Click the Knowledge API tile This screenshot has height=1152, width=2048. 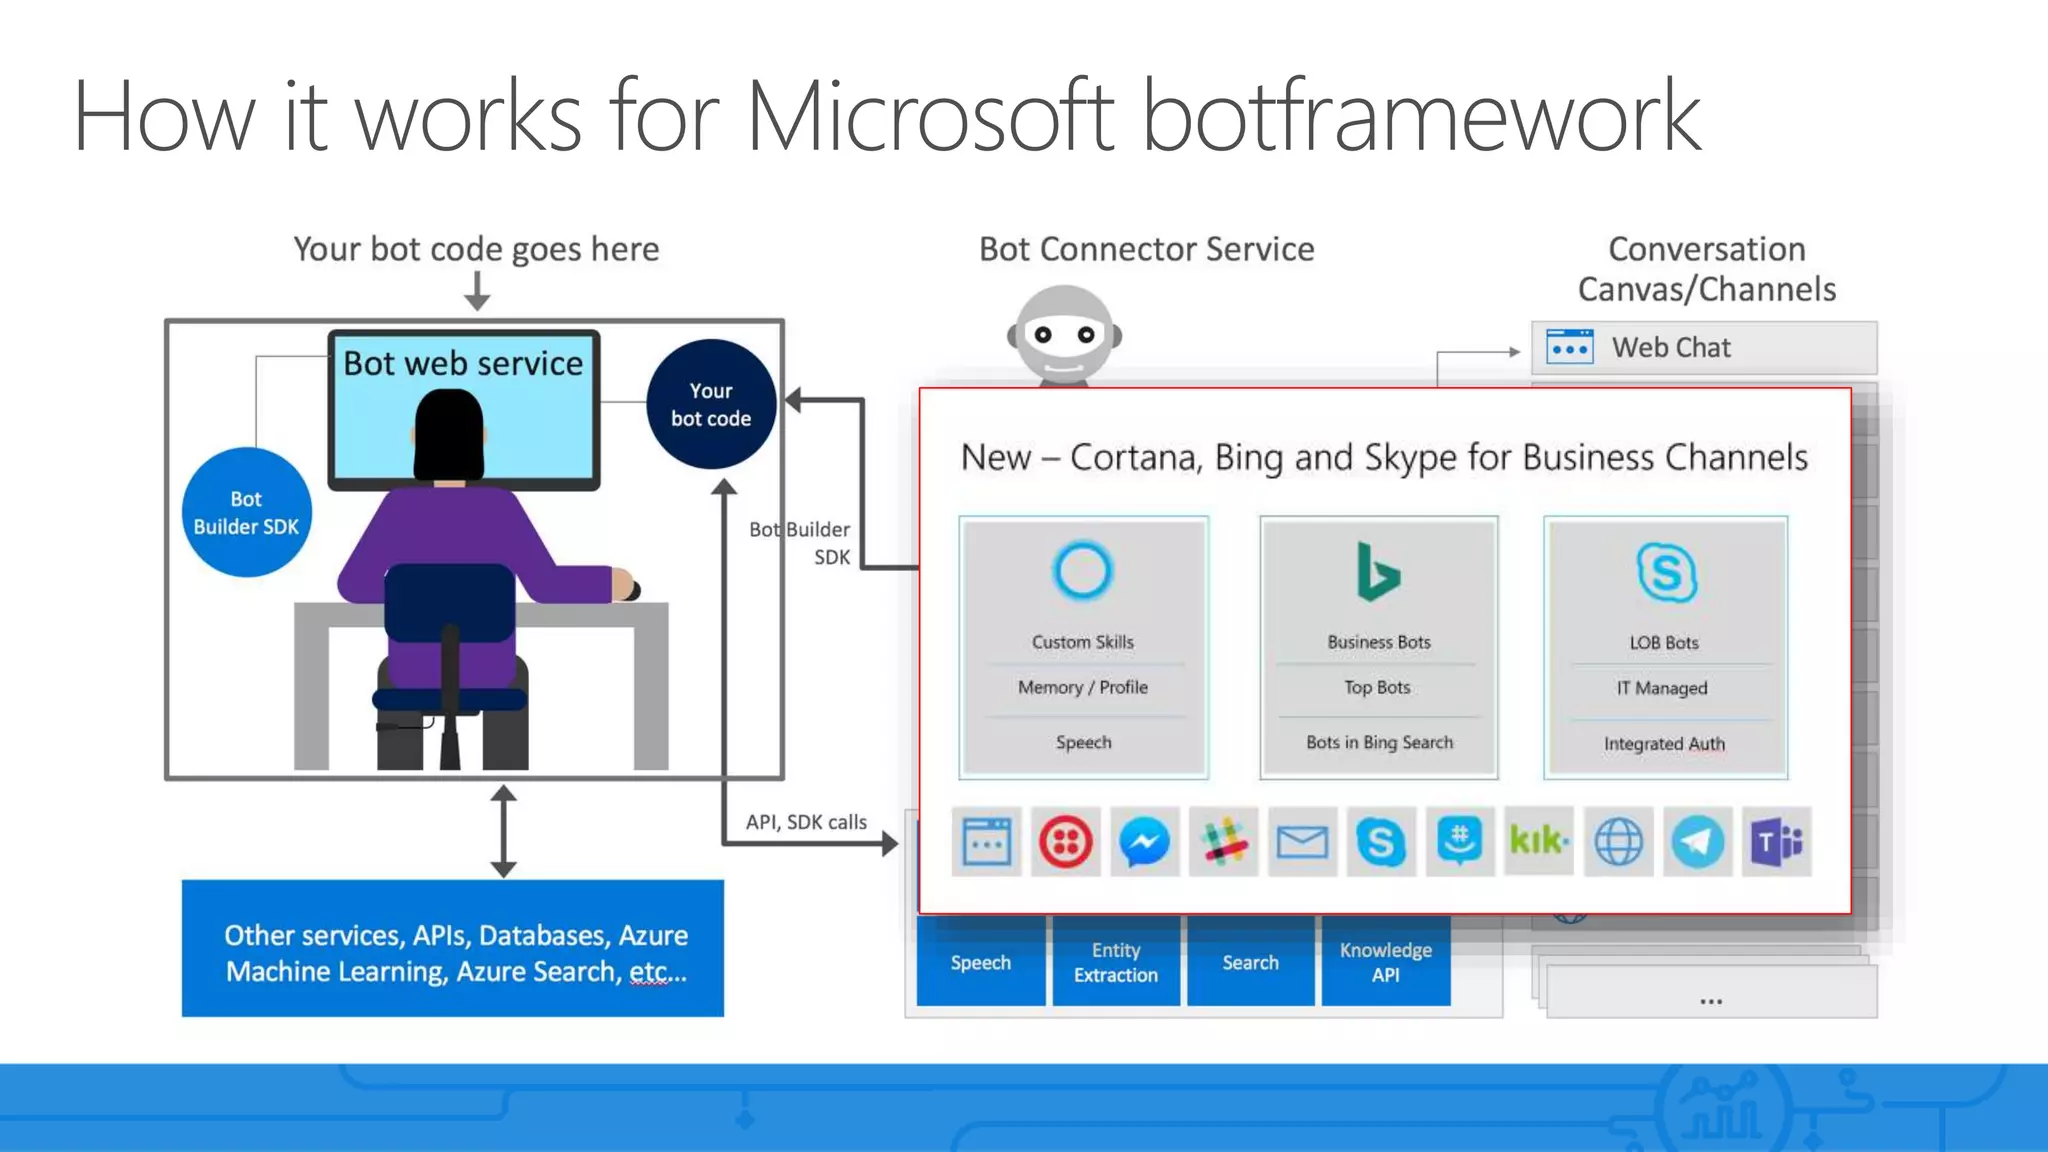1385,962
